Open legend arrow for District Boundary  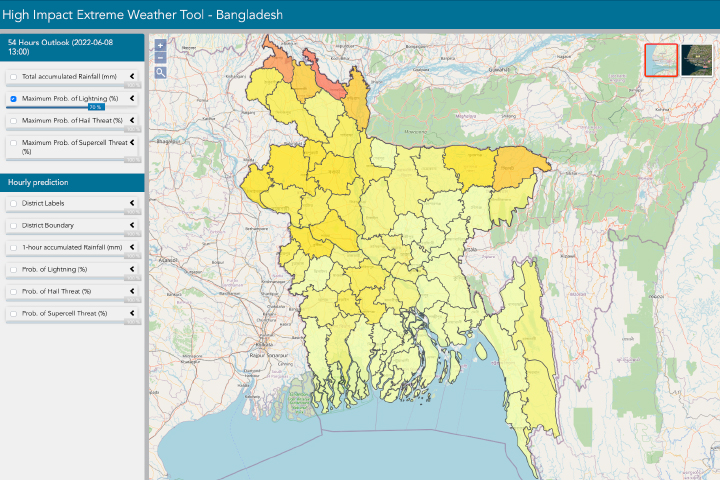click(x=132, y=225)
